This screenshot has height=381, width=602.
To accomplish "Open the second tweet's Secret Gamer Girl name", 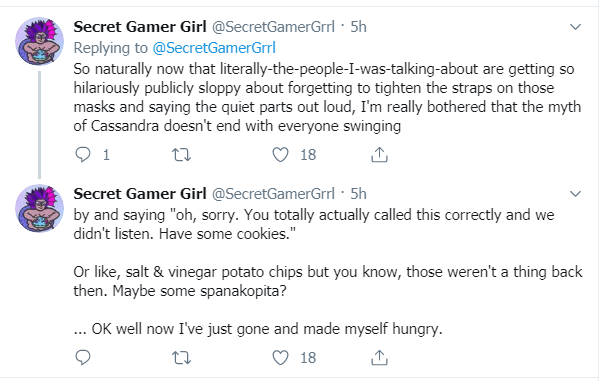I will coord(140,194).
